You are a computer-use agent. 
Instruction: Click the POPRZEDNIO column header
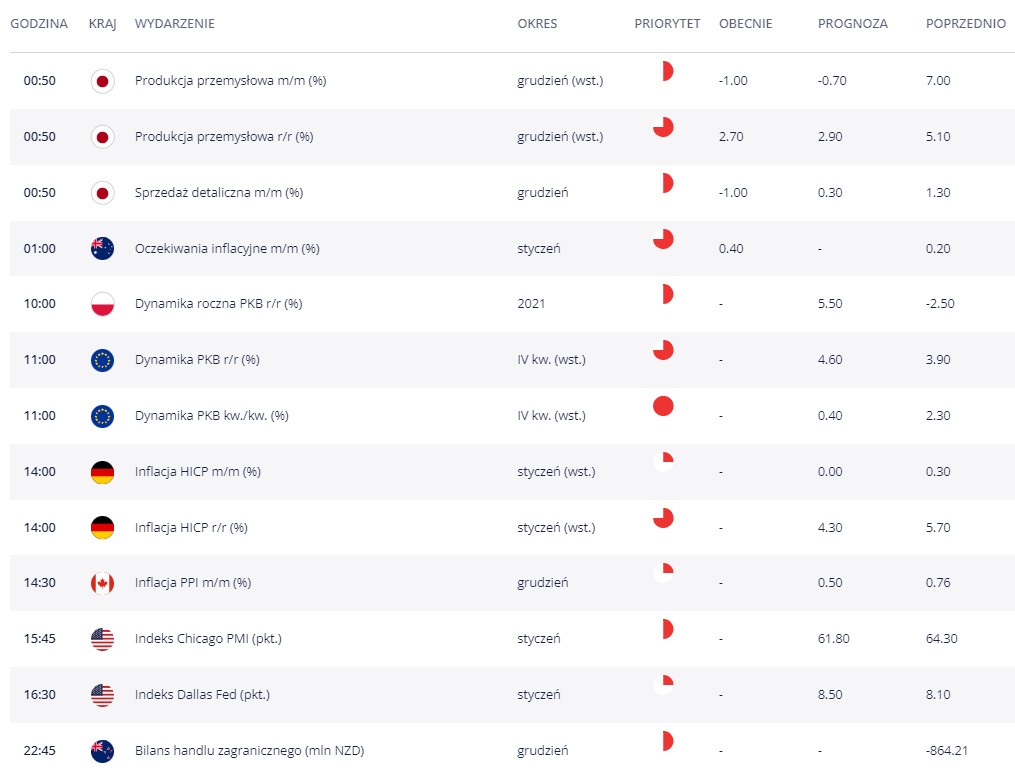[965, 24]
